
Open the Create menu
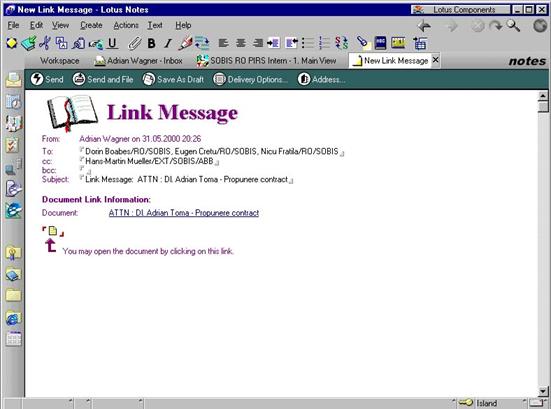[x=91, y=25]
